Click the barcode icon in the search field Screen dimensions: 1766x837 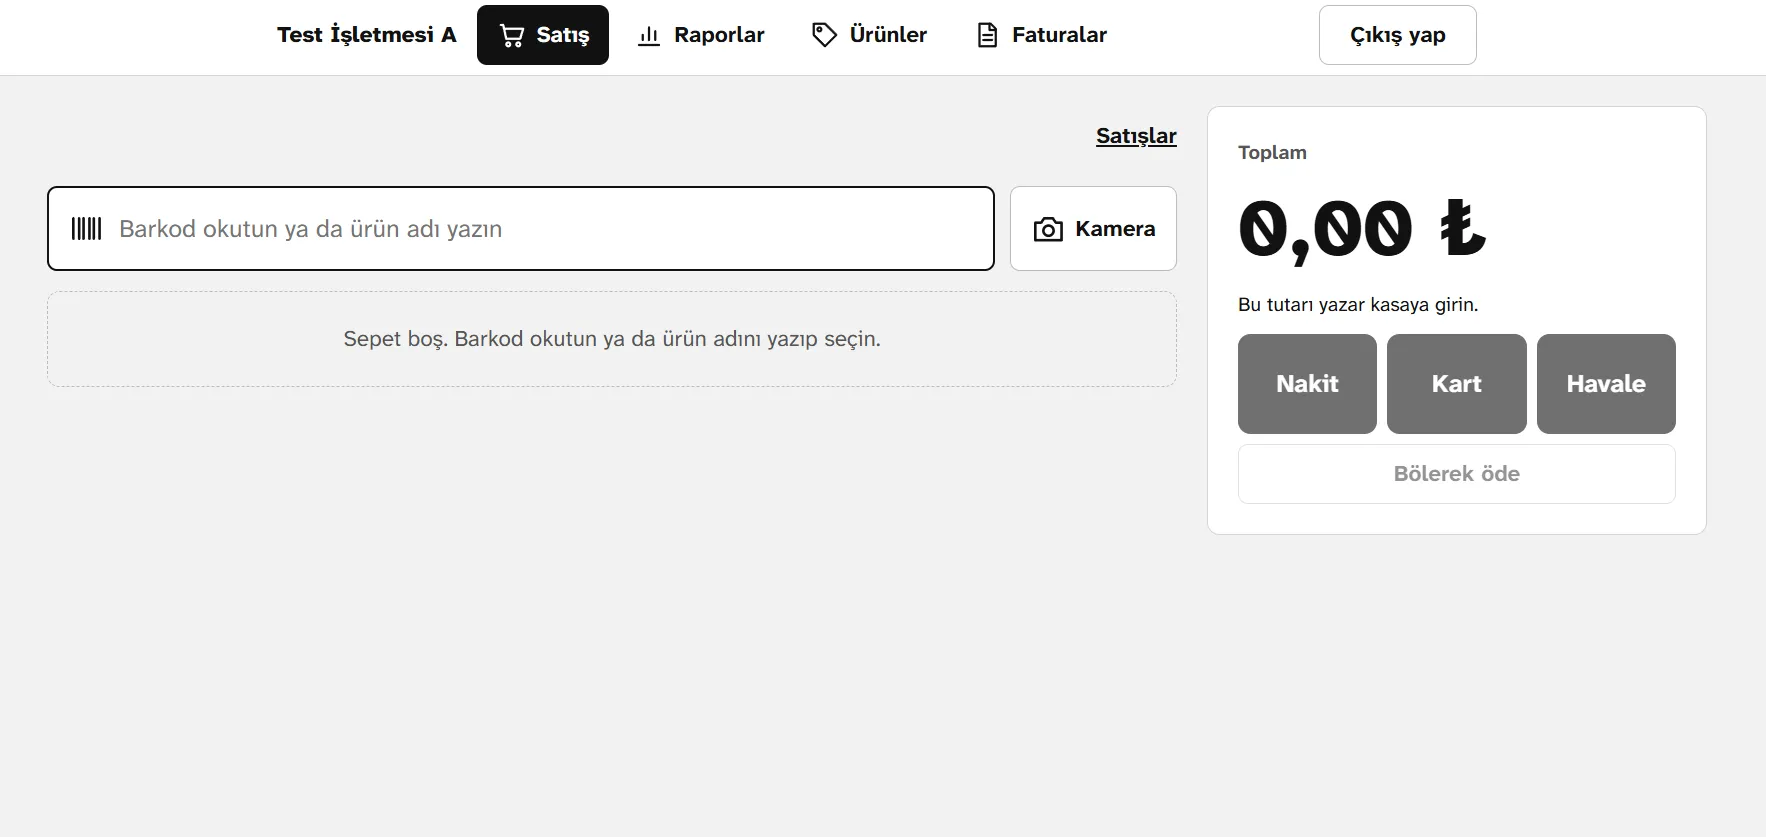(x=87, y=228)
